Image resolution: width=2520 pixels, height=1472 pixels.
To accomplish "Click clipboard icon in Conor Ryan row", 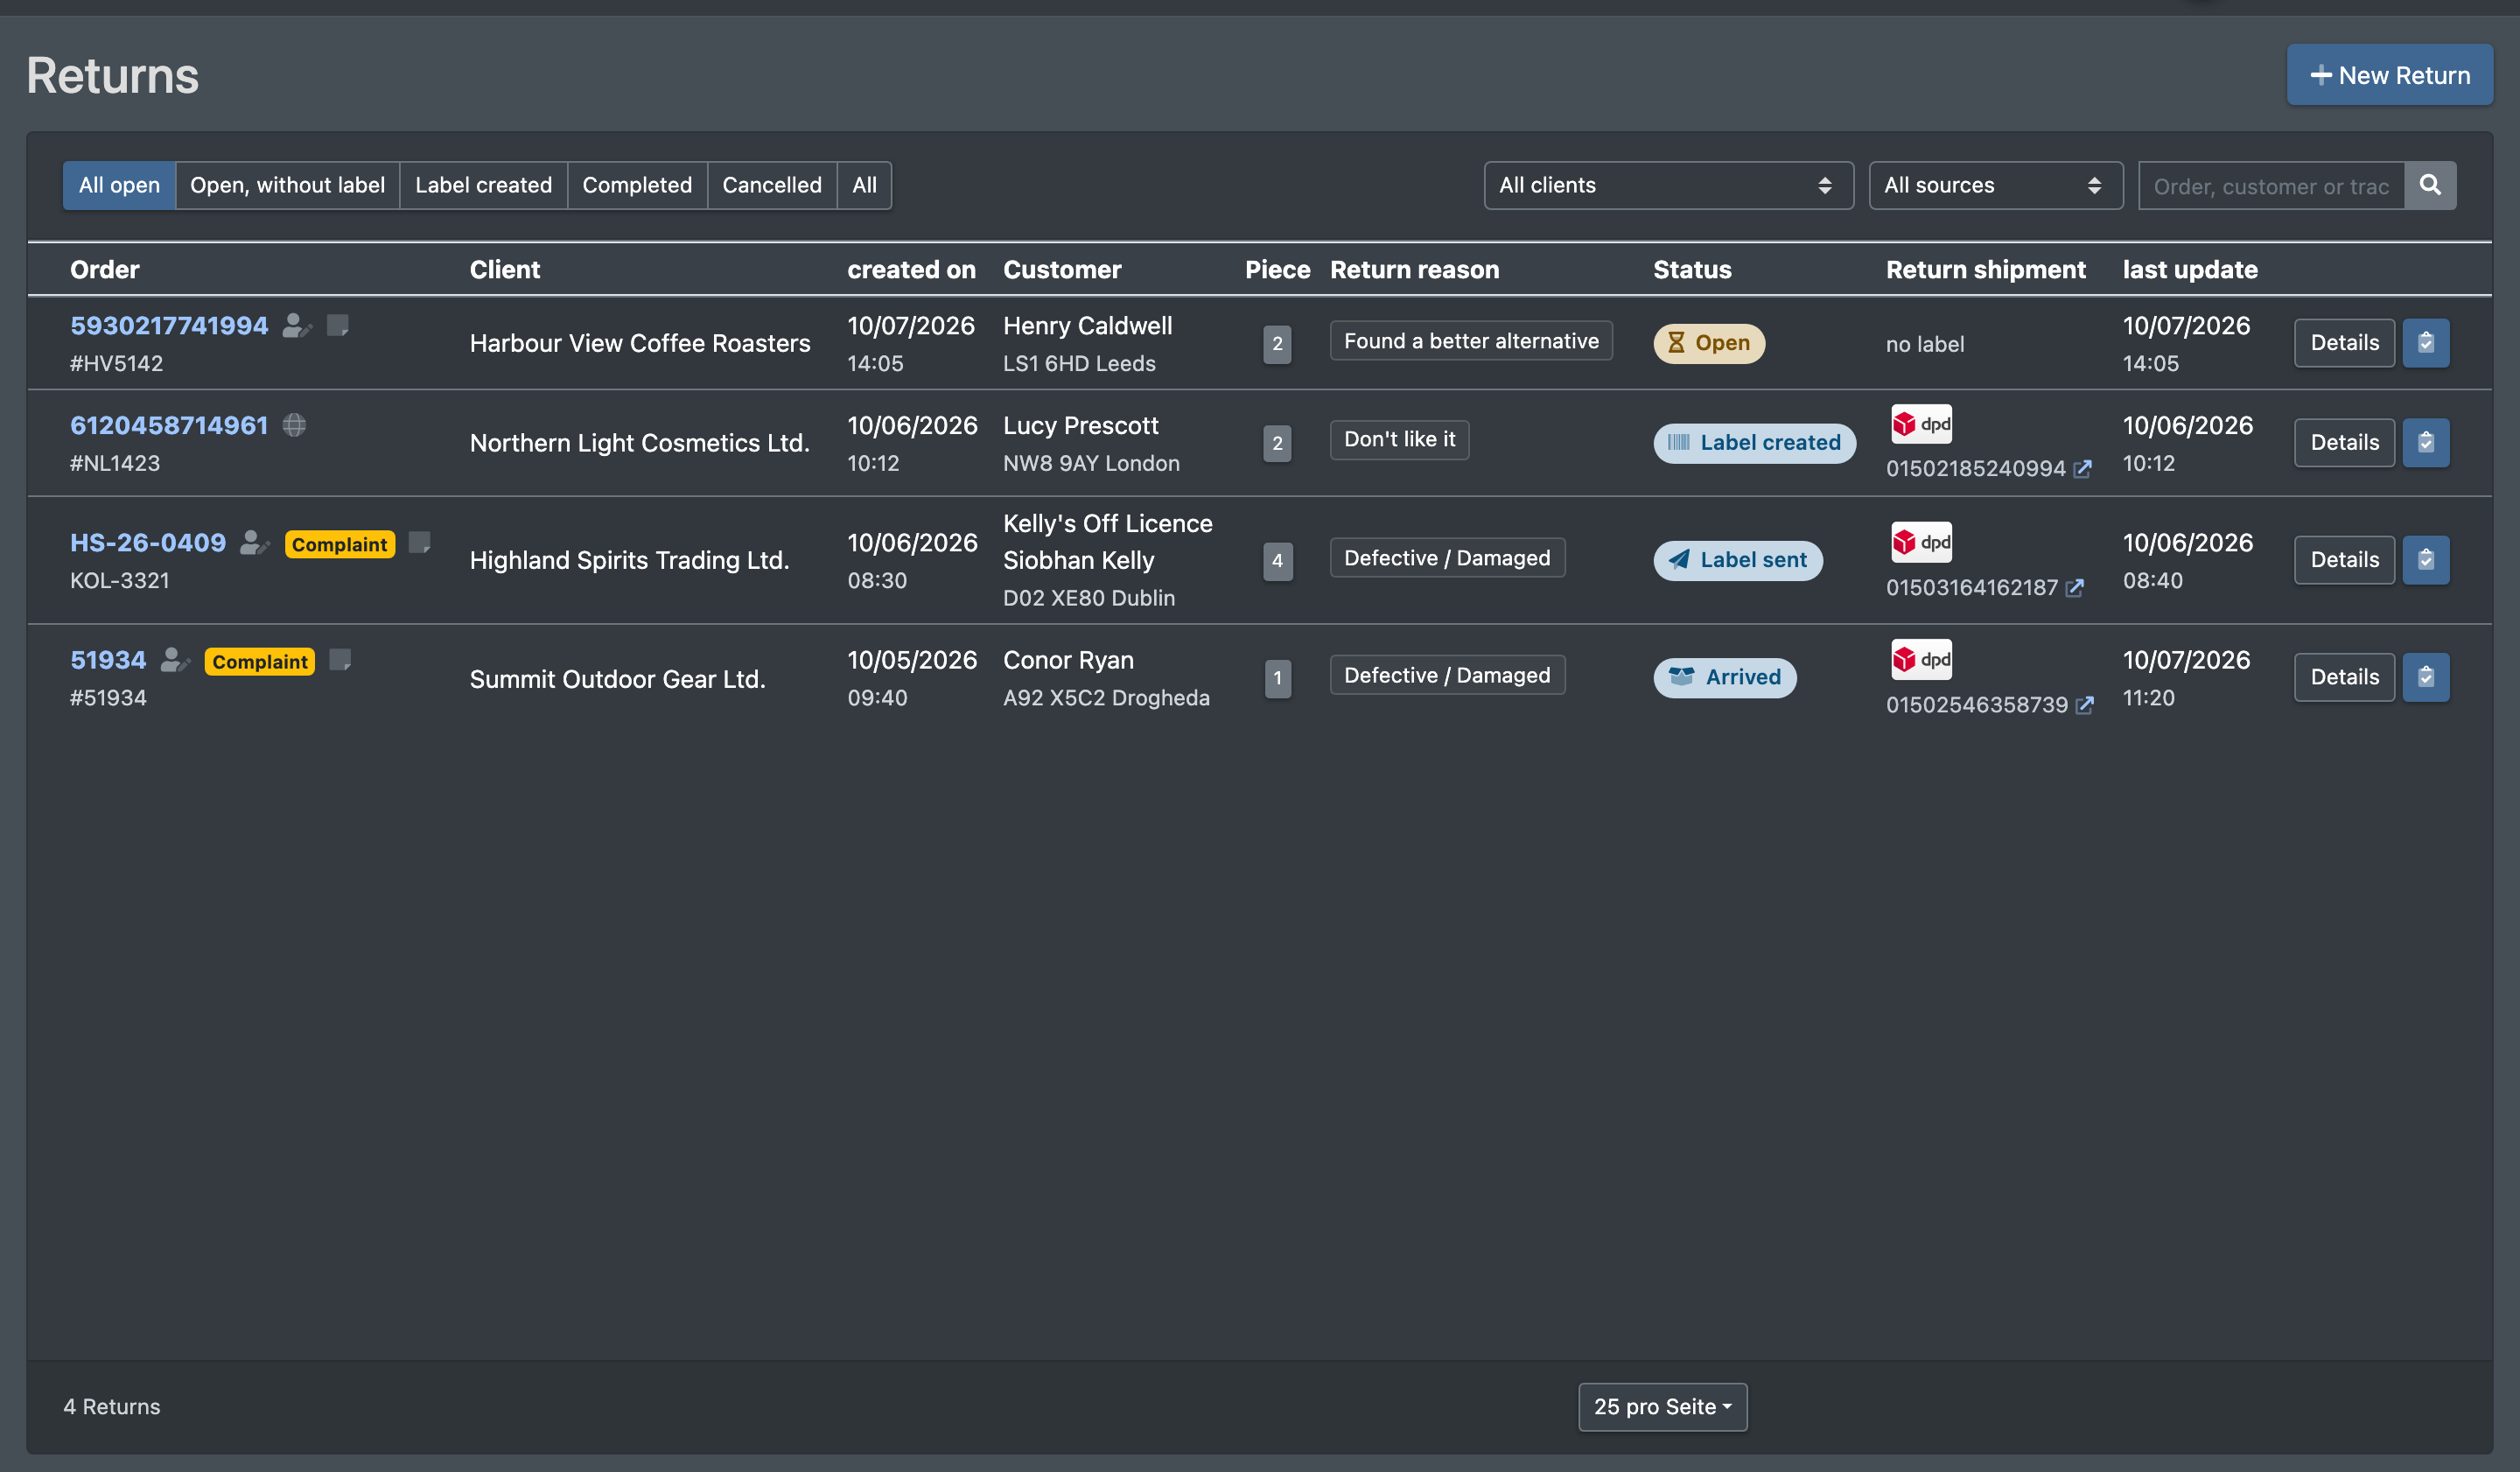I will pos(2426,677).
